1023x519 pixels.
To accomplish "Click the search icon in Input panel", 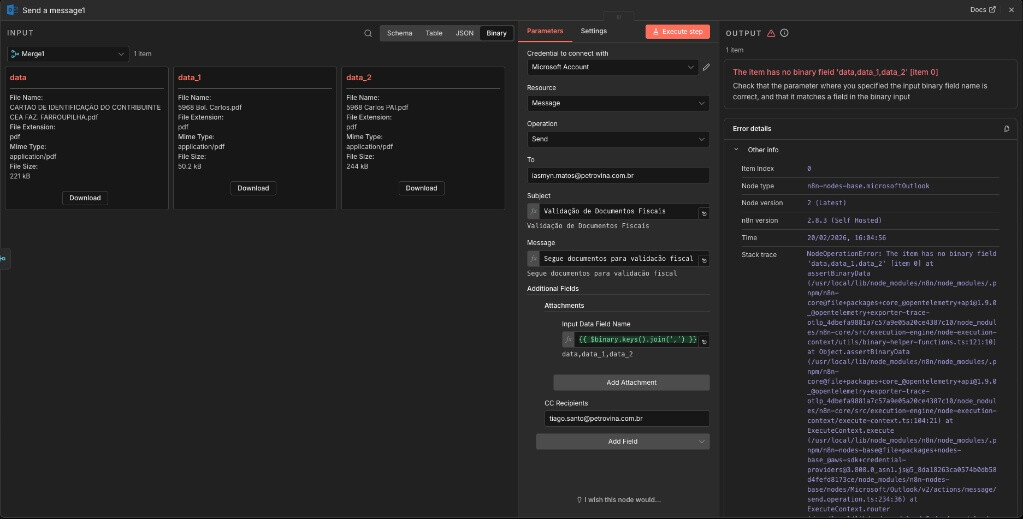I will tap(368, 33).
